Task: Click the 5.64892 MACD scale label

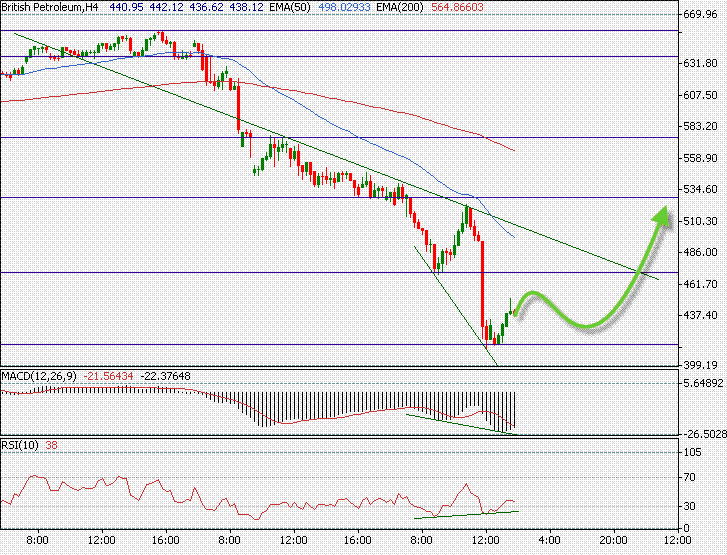Action: (703, 383)
